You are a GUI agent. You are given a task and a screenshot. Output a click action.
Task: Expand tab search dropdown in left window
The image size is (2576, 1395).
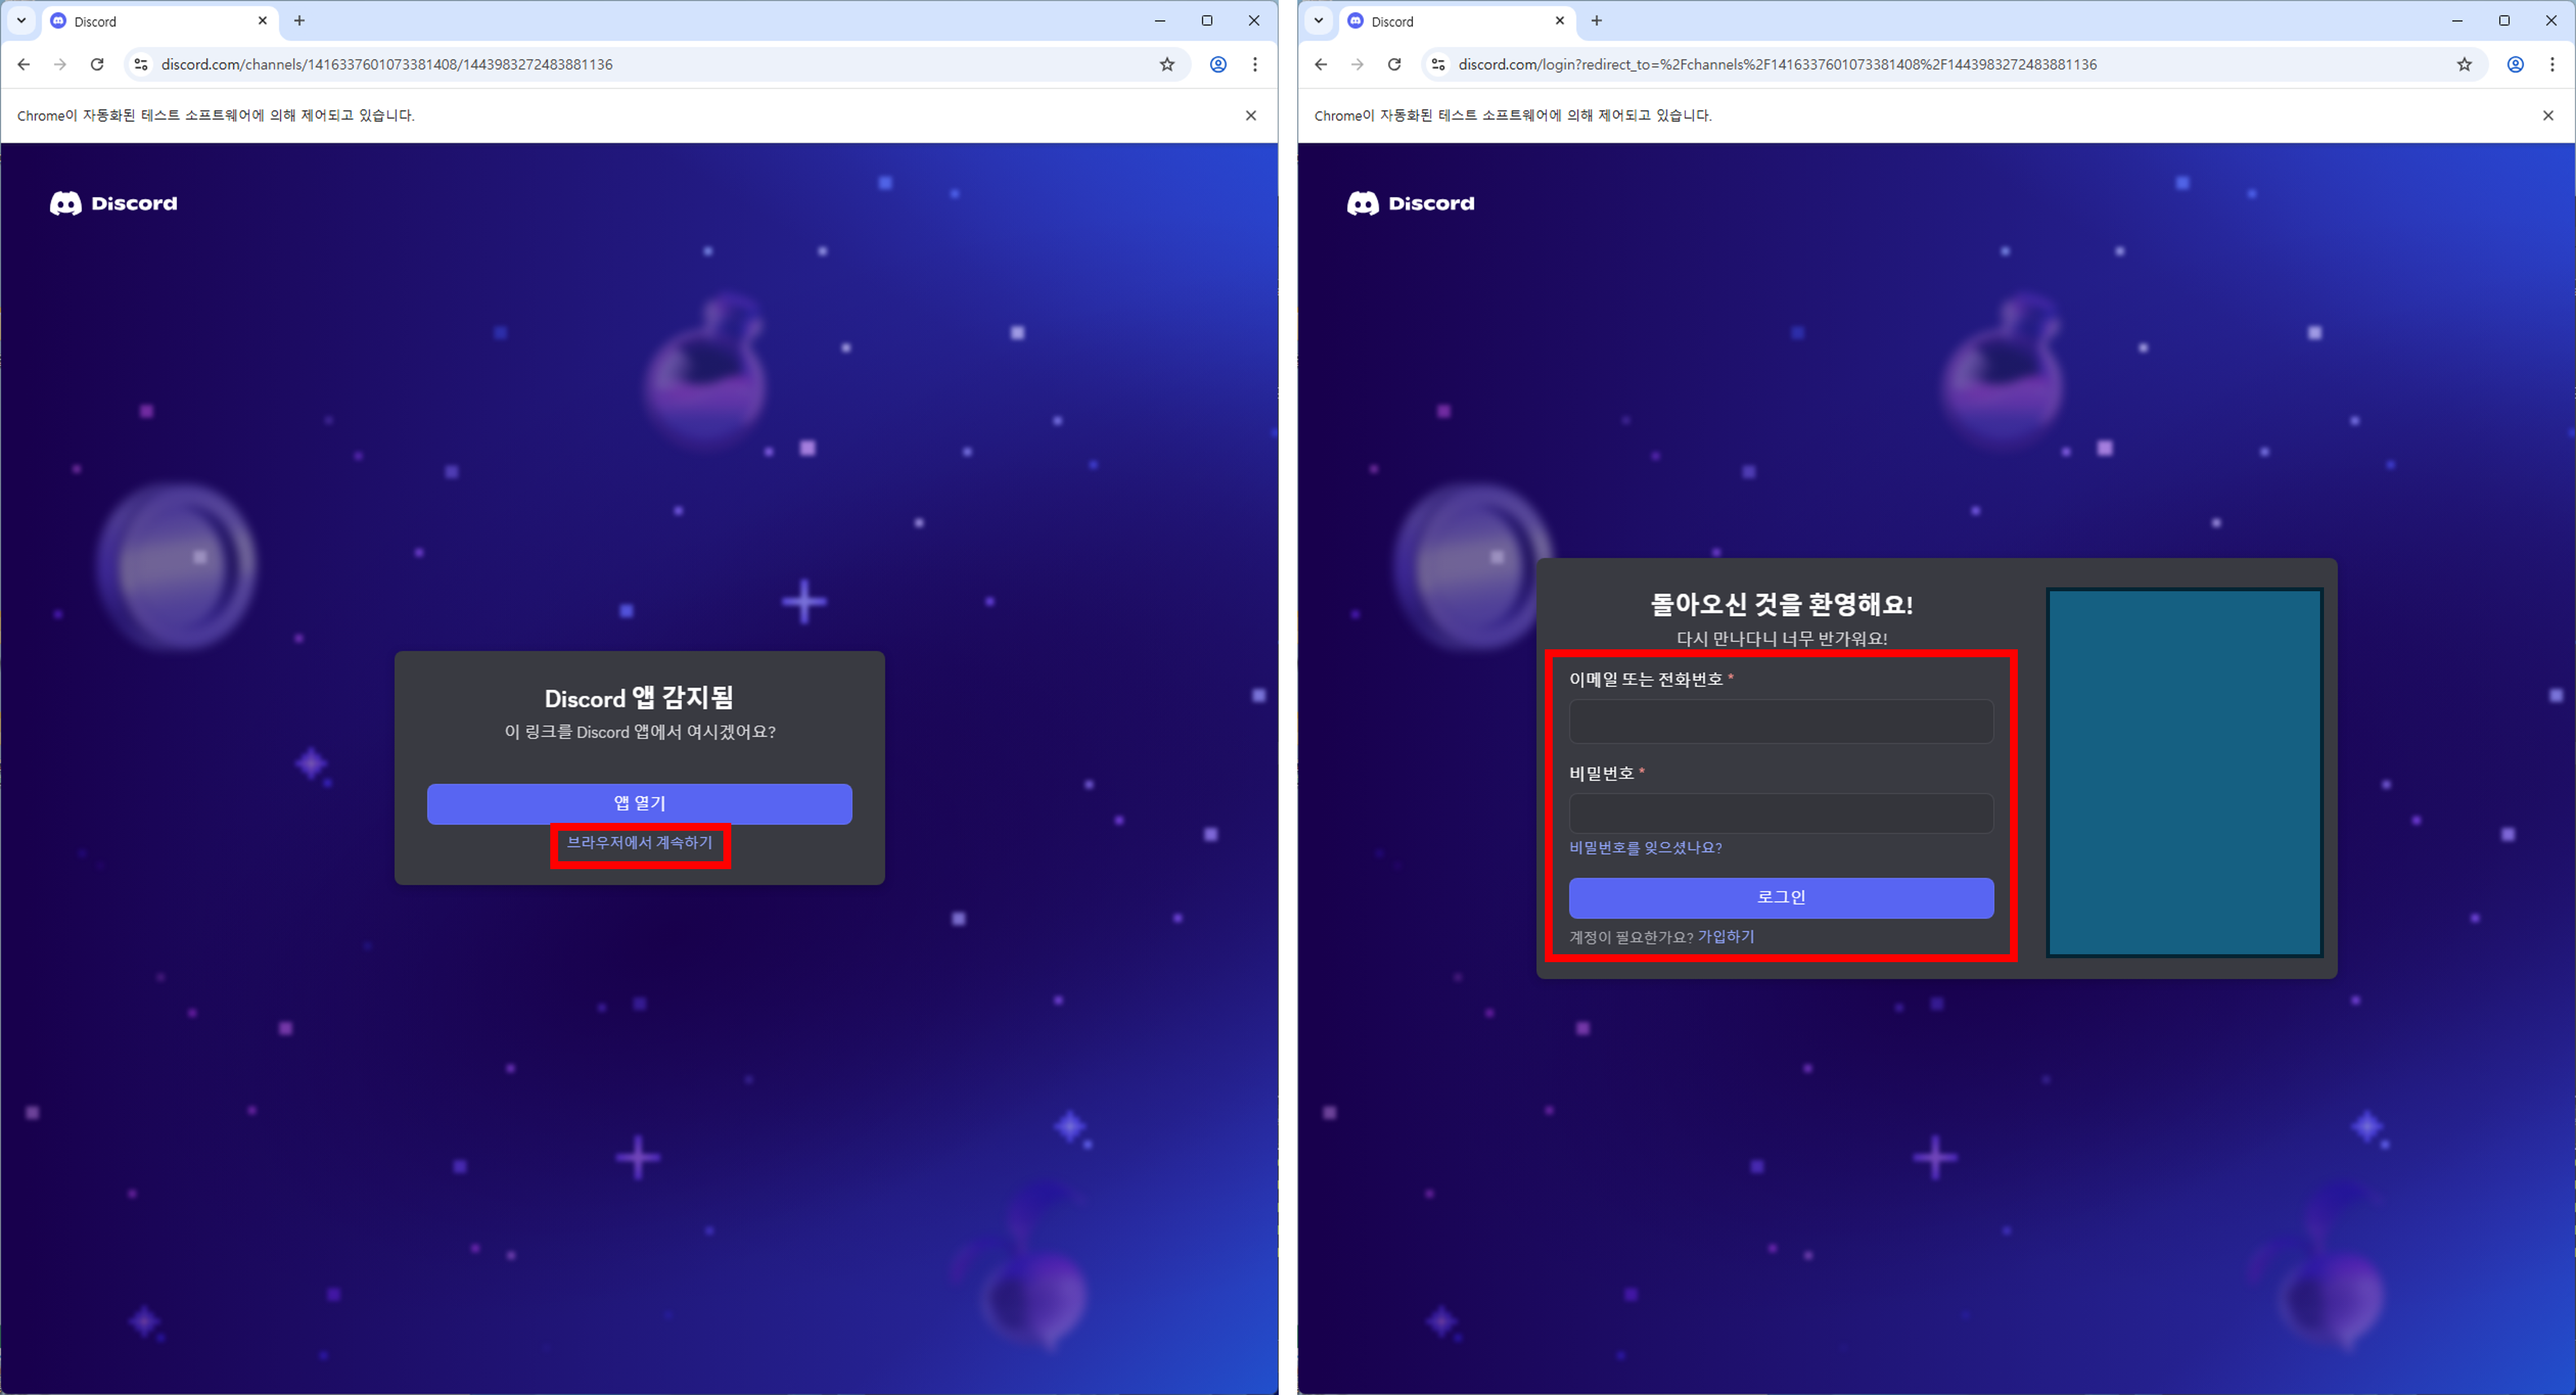click(x=21, y=20)
